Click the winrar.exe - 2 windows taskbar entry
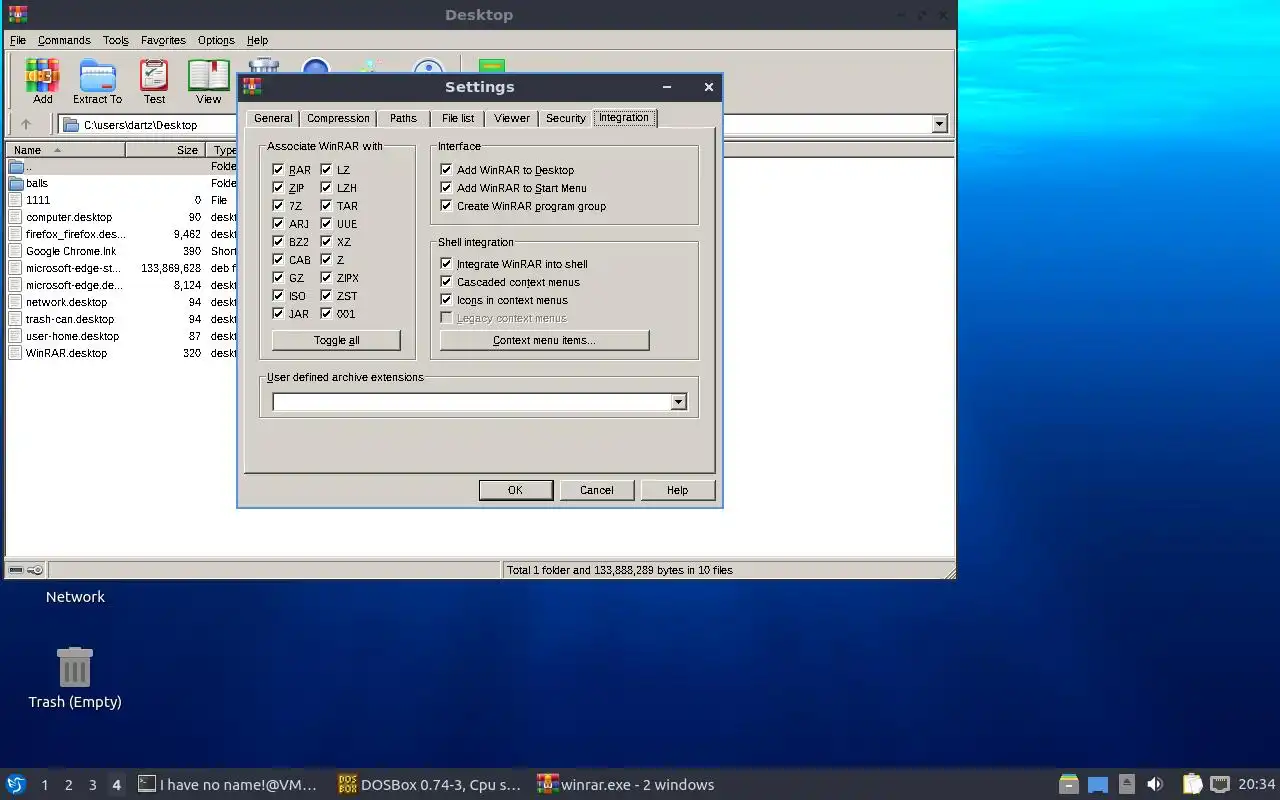 (626, 784)
